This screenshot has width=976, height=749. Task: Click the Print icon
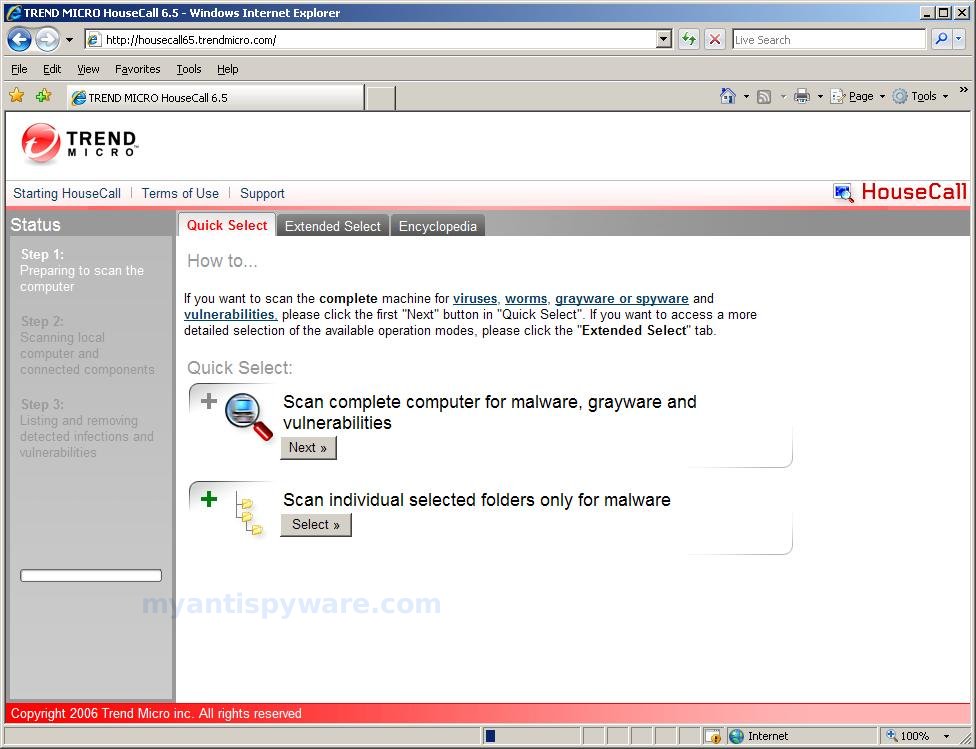click(802, 96)
